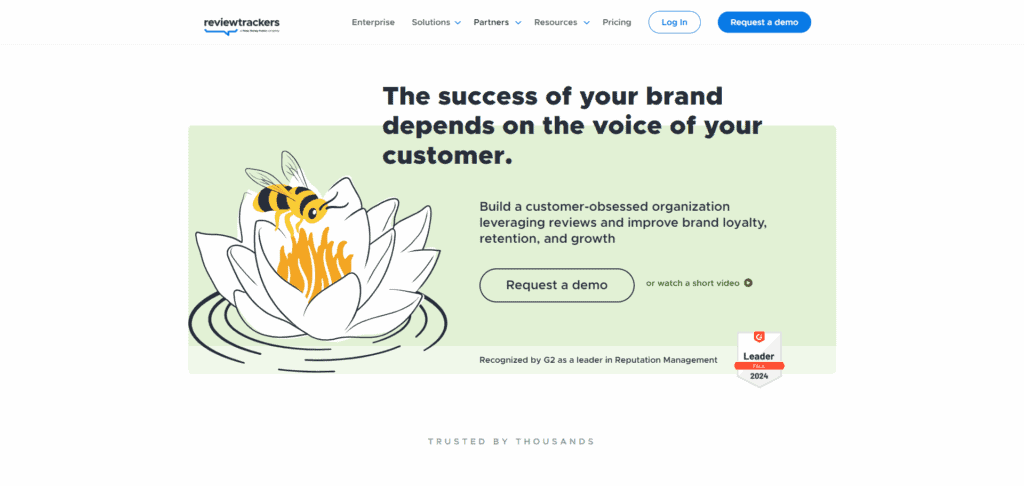
Task: Open the Resources menu label
Action: coord(556,22)
